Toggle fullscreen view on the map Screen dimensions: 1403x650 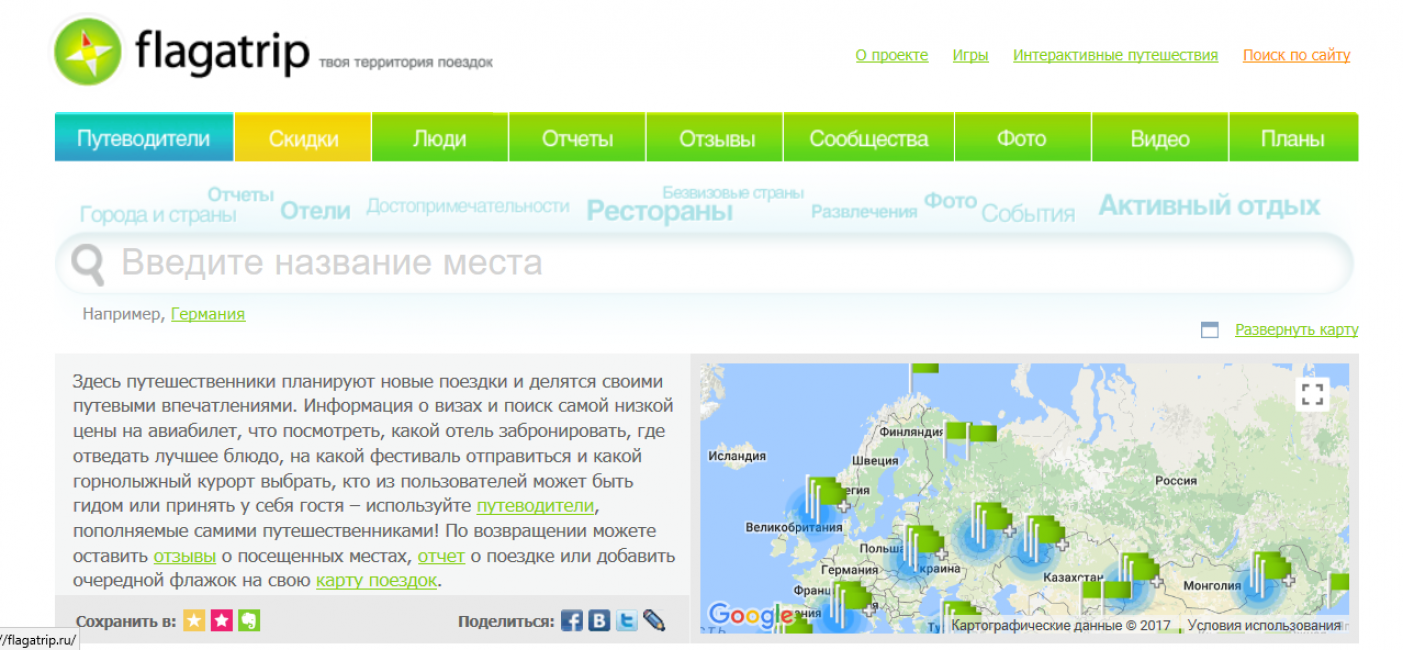[x=1312, y=395]
